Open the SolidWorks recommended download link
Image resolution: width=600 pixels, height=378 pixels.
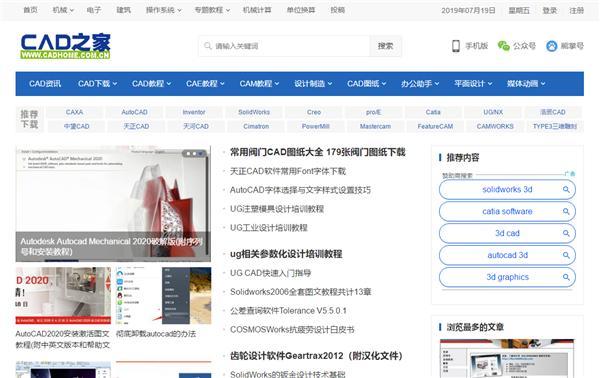click(254, 112)
